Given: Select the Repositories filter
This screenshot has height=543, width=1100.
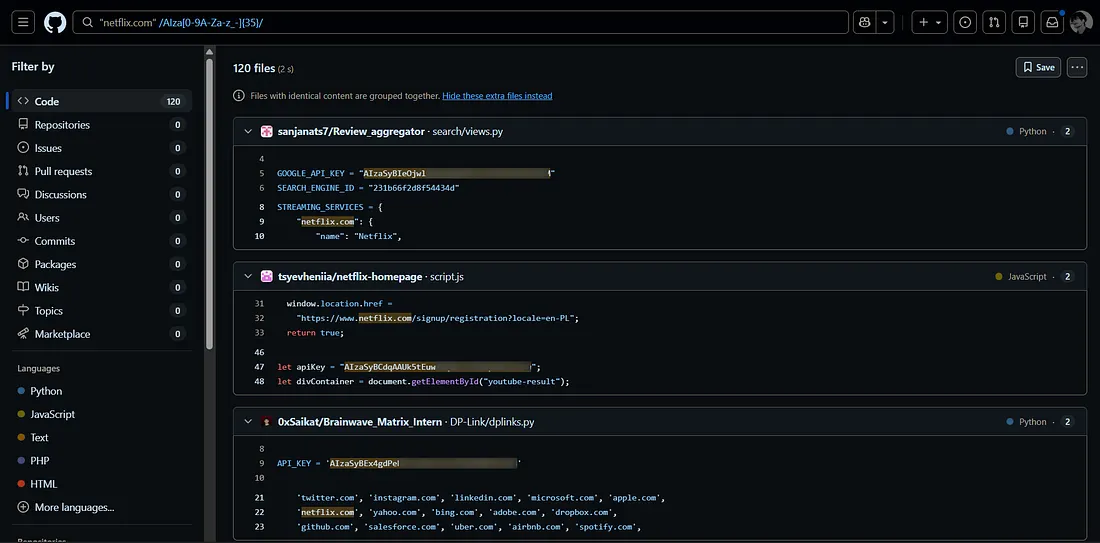Looking at the screenshot, I should click(101, 125).
